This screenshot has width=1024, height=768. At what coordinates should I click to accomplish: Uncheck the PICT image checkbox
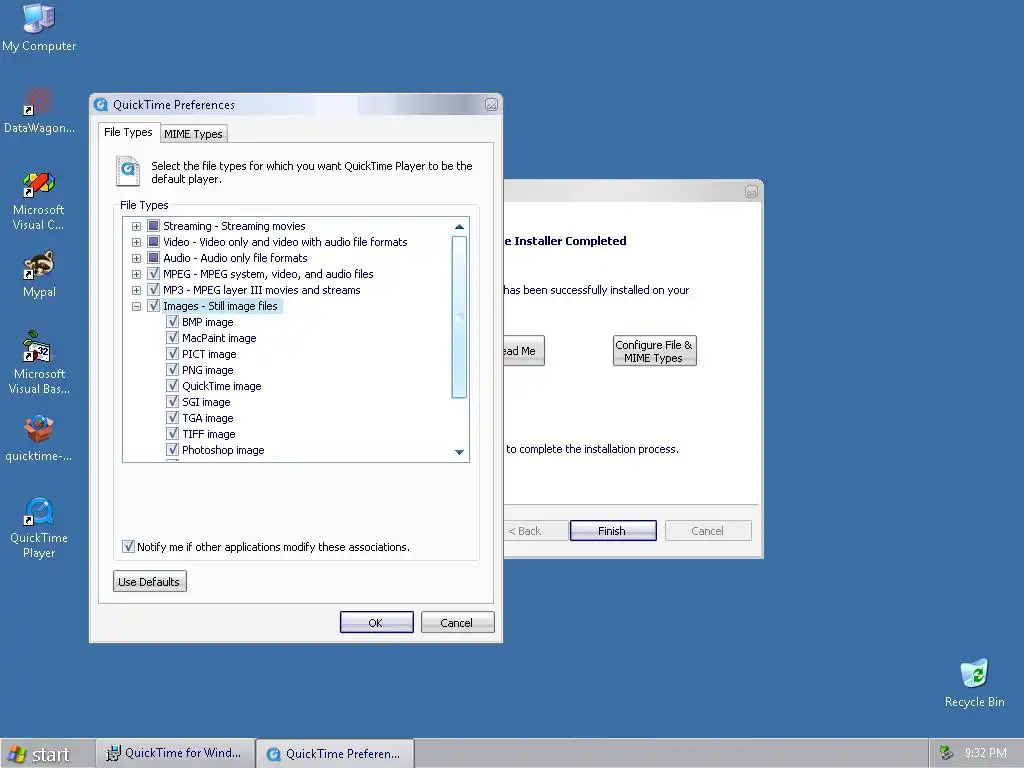click(172, 354)
